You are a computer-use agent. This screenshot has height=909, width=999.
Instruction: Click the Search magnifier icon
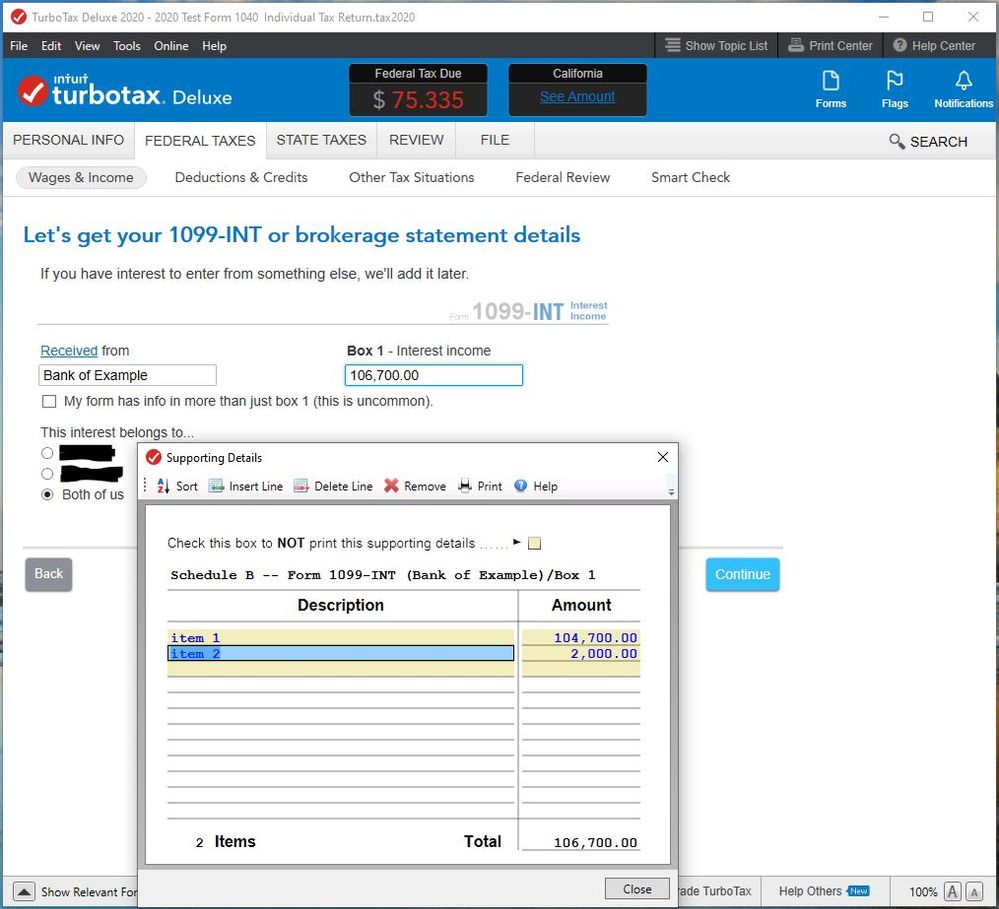tap(896, 141)
